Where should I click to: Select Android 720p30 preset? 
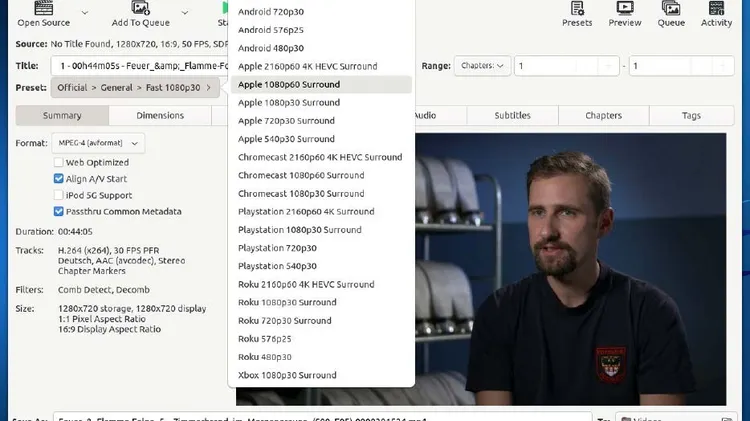pyautogui.click(x=321, y=11)
